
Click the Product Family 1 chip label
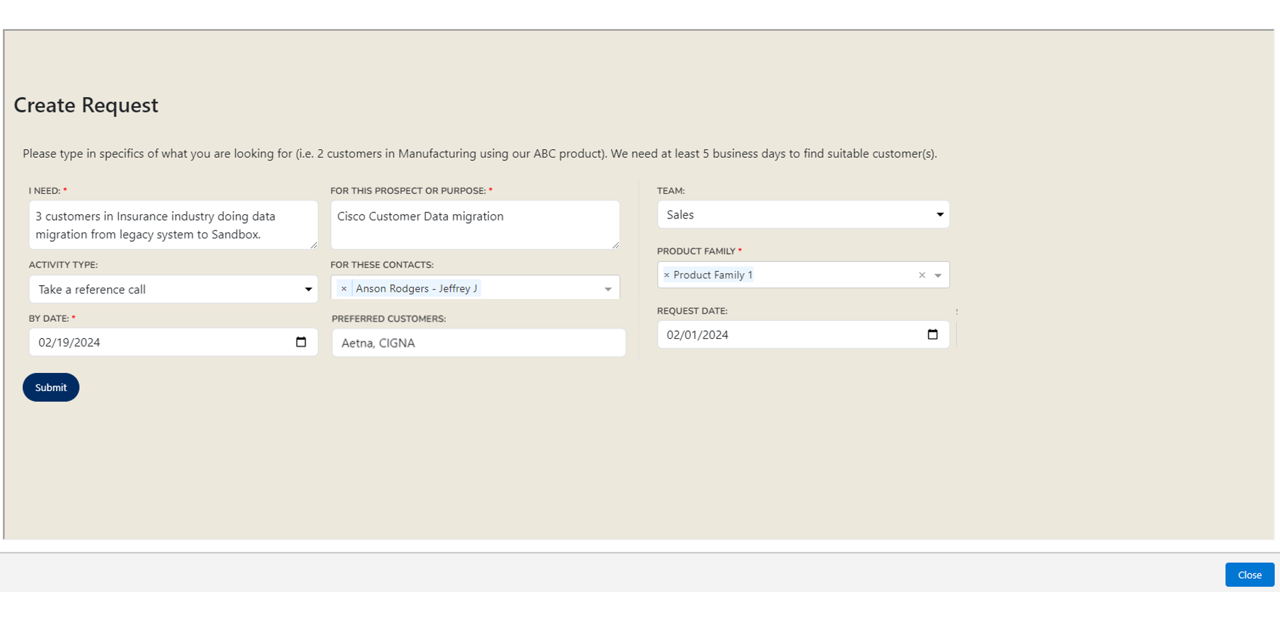click(x=713, y=275)
